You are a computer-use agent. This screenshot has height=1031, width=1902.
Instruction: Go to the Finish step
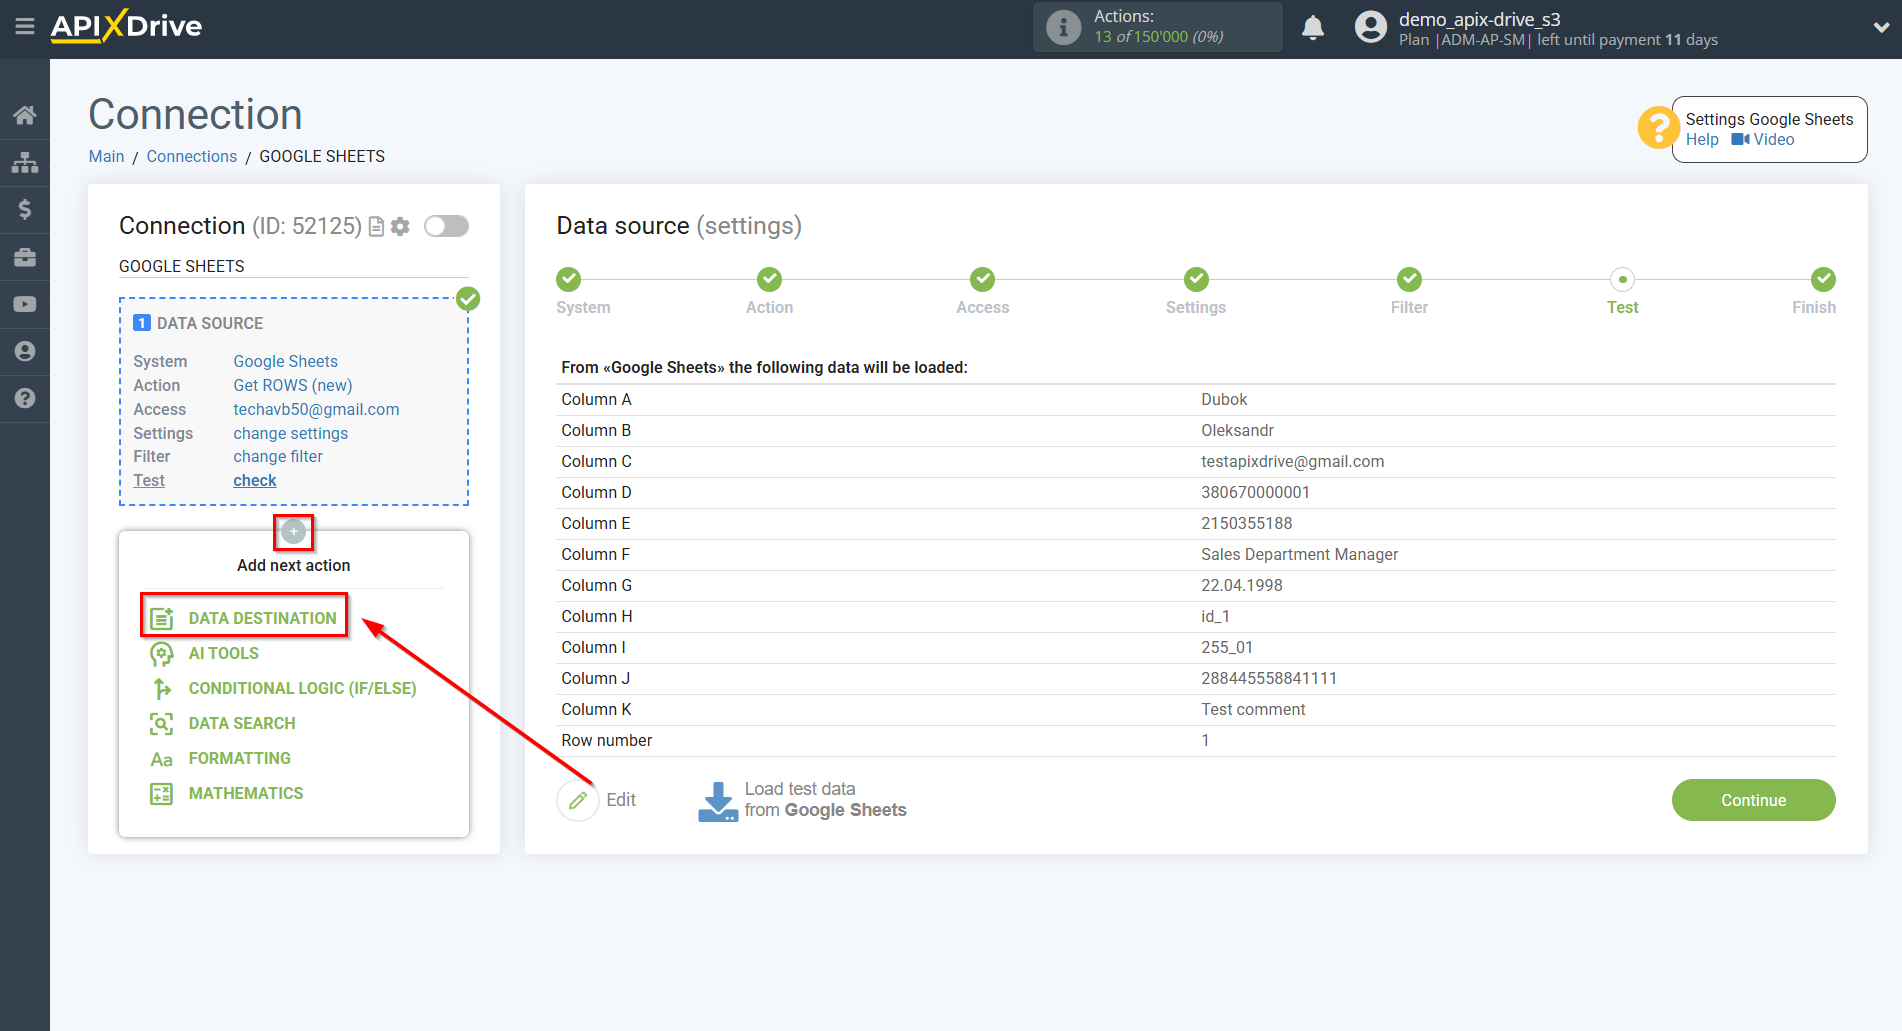tap(1823, 279)
